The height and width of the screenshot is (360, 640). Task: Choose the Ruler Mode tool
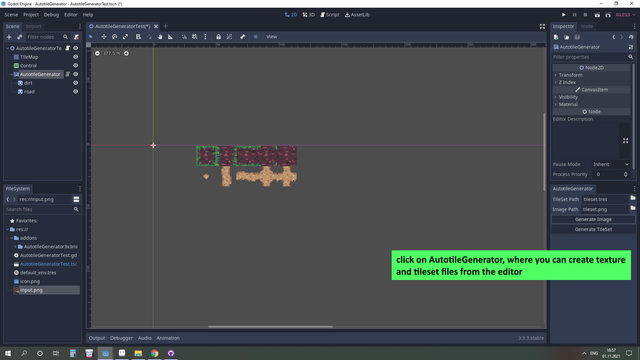pyautogui.click(x=171, y=37)
